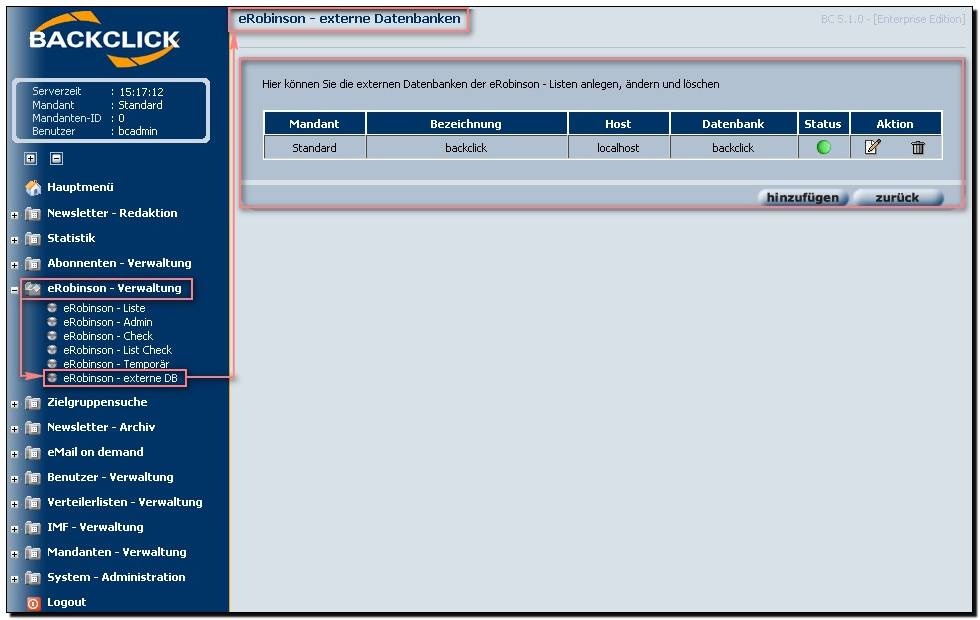Click the hinzufügen button
The width and height of the screenshot is (980, 620).
coord(802,198)
